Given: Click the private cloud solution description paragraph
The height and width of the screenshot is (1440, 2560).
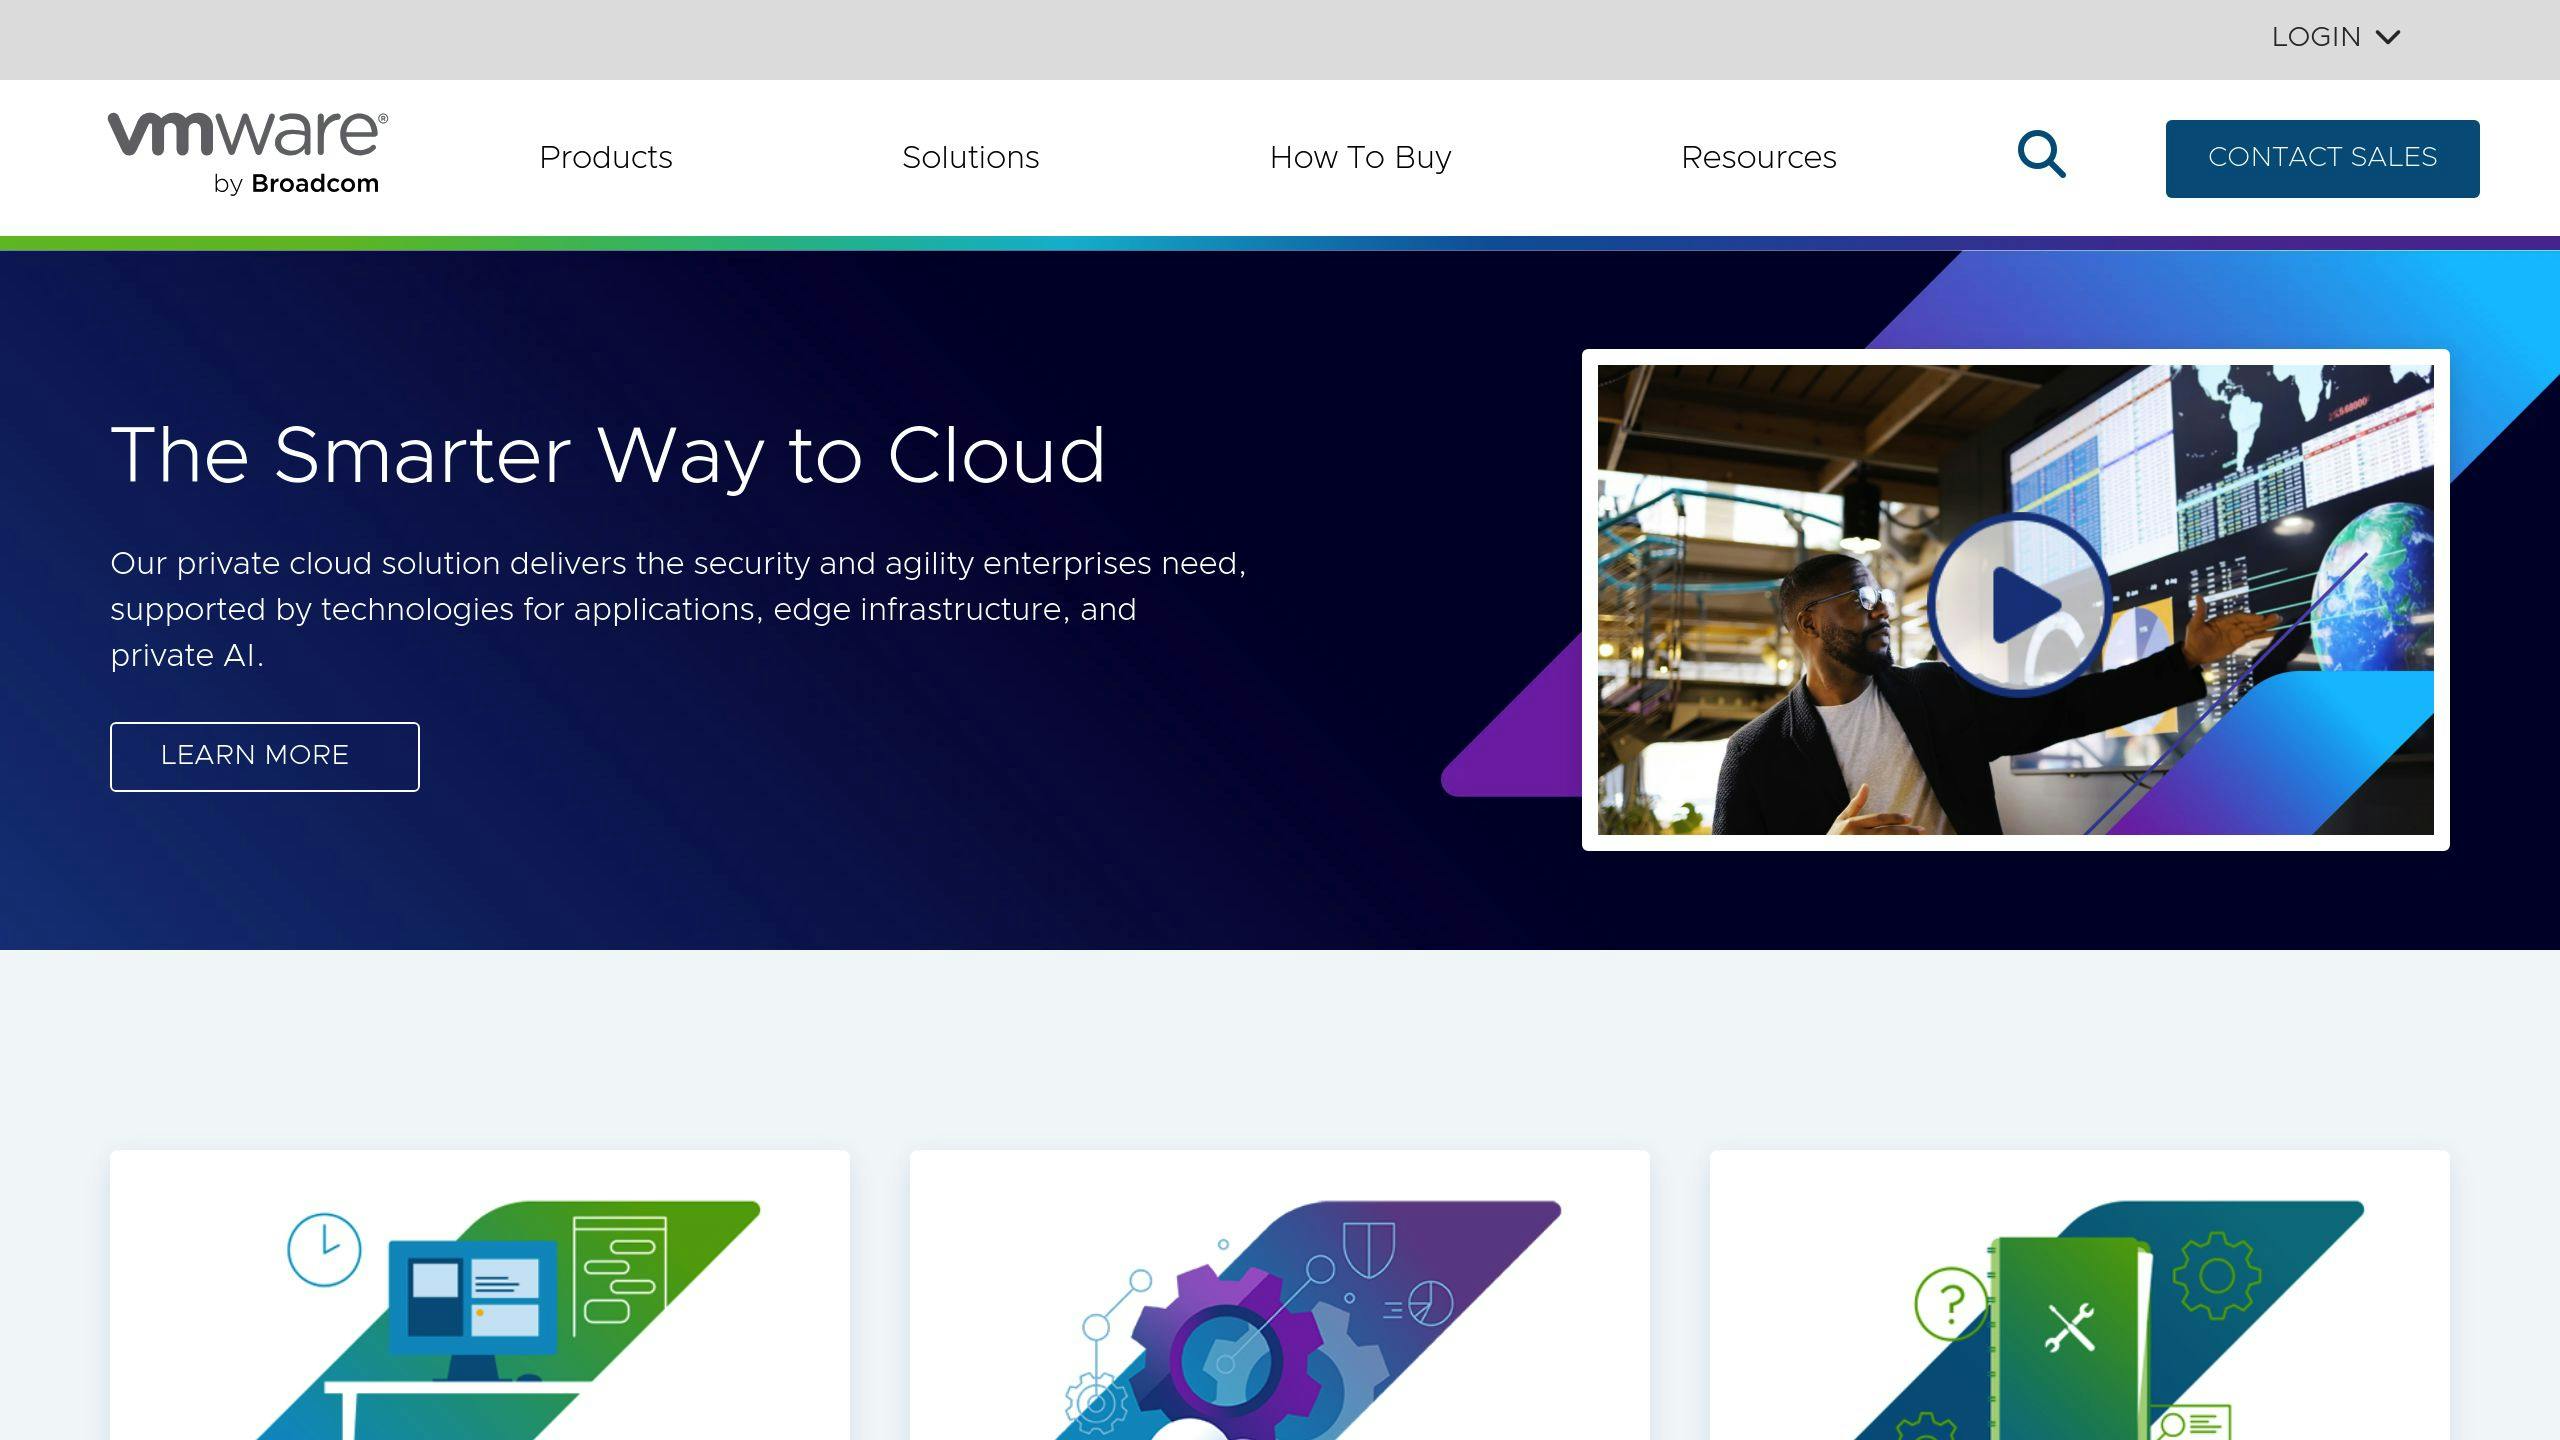Looking at the screenshot, I should pos(678,609).
